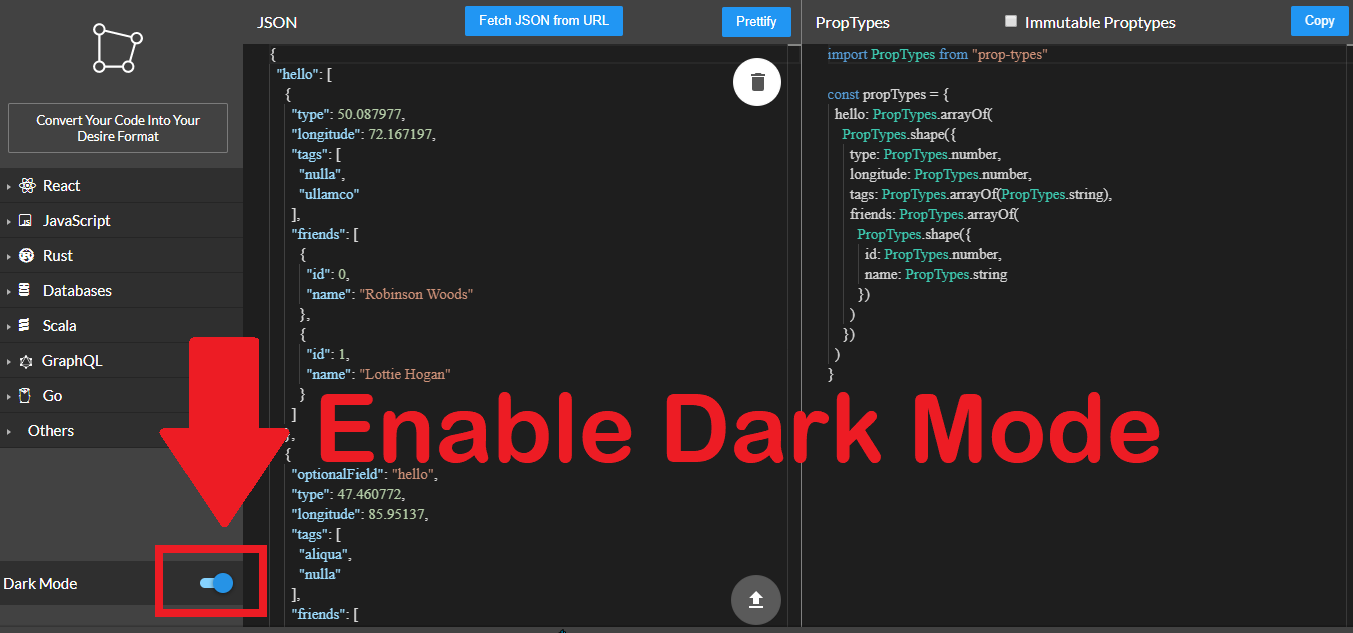Check the Immutable Proptypes checkbox
The height and width of the screenshot is (633, 1353).
click(1011, 21)
